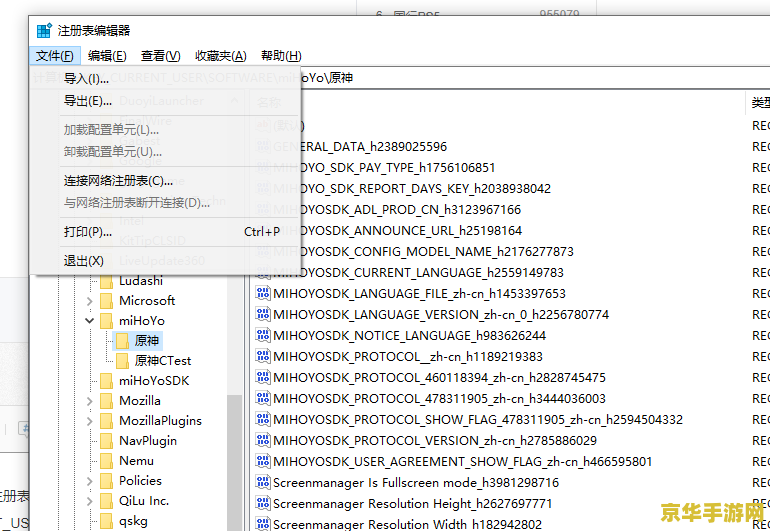Image resolution: width=770 pixels, height=531 pixels.
Task: Open the 收藏夹(A) menu
Action: click(x=220, y=56)
